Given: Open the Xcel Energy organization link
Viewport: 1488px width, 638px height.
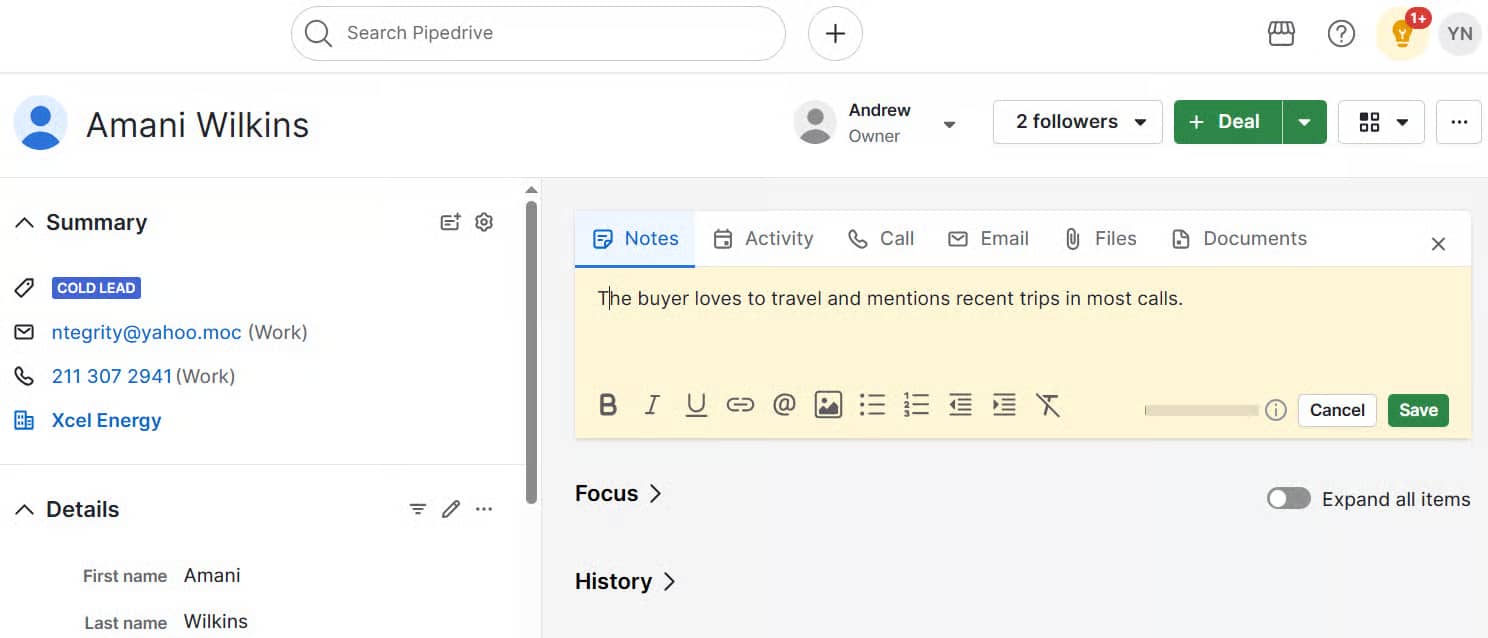Looking at the screenshot, I should click(x=106, y=420).
